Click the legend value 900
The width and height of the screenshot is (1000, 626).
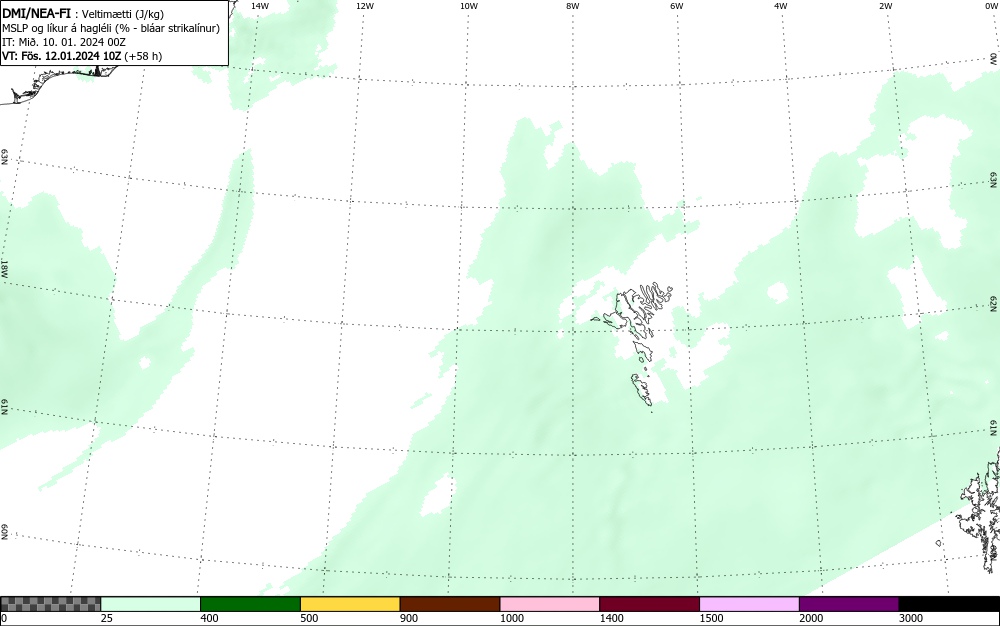point(409,618)
